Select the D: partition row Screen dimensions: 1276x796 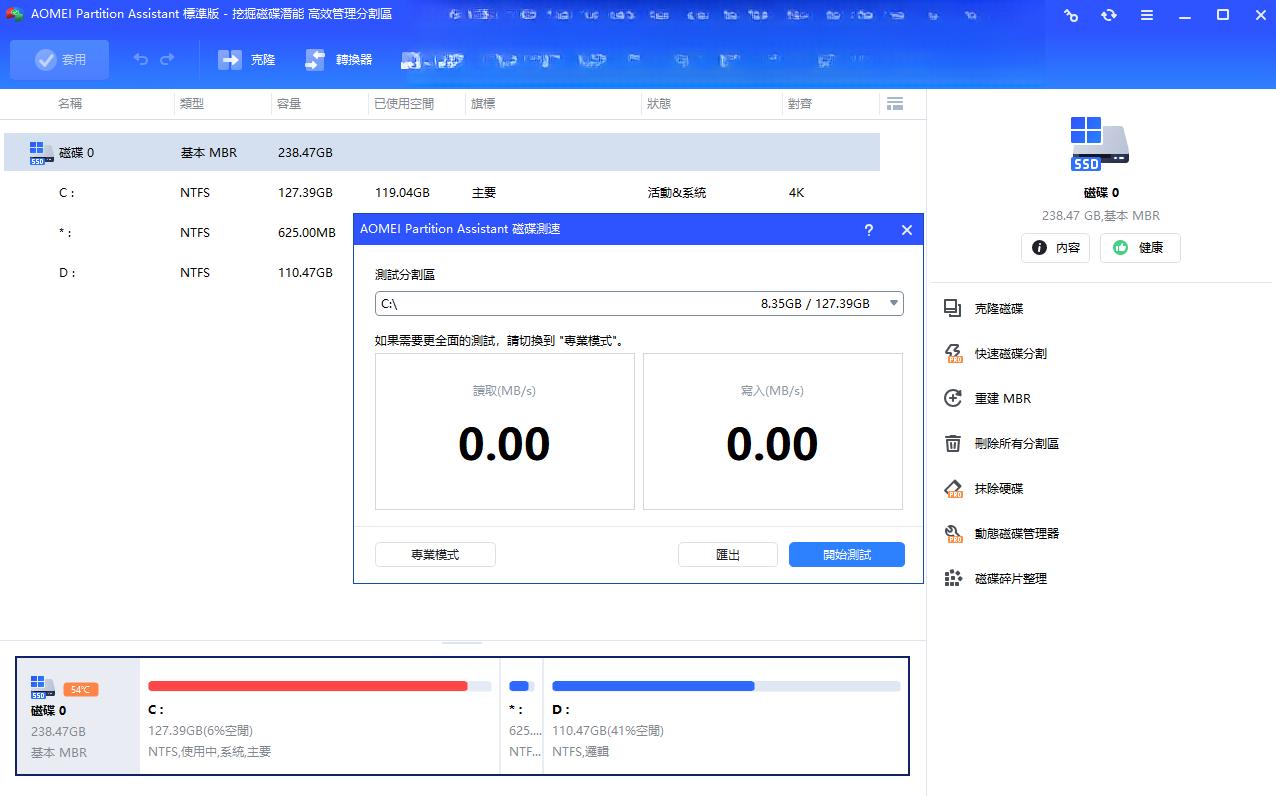(180, 272)
